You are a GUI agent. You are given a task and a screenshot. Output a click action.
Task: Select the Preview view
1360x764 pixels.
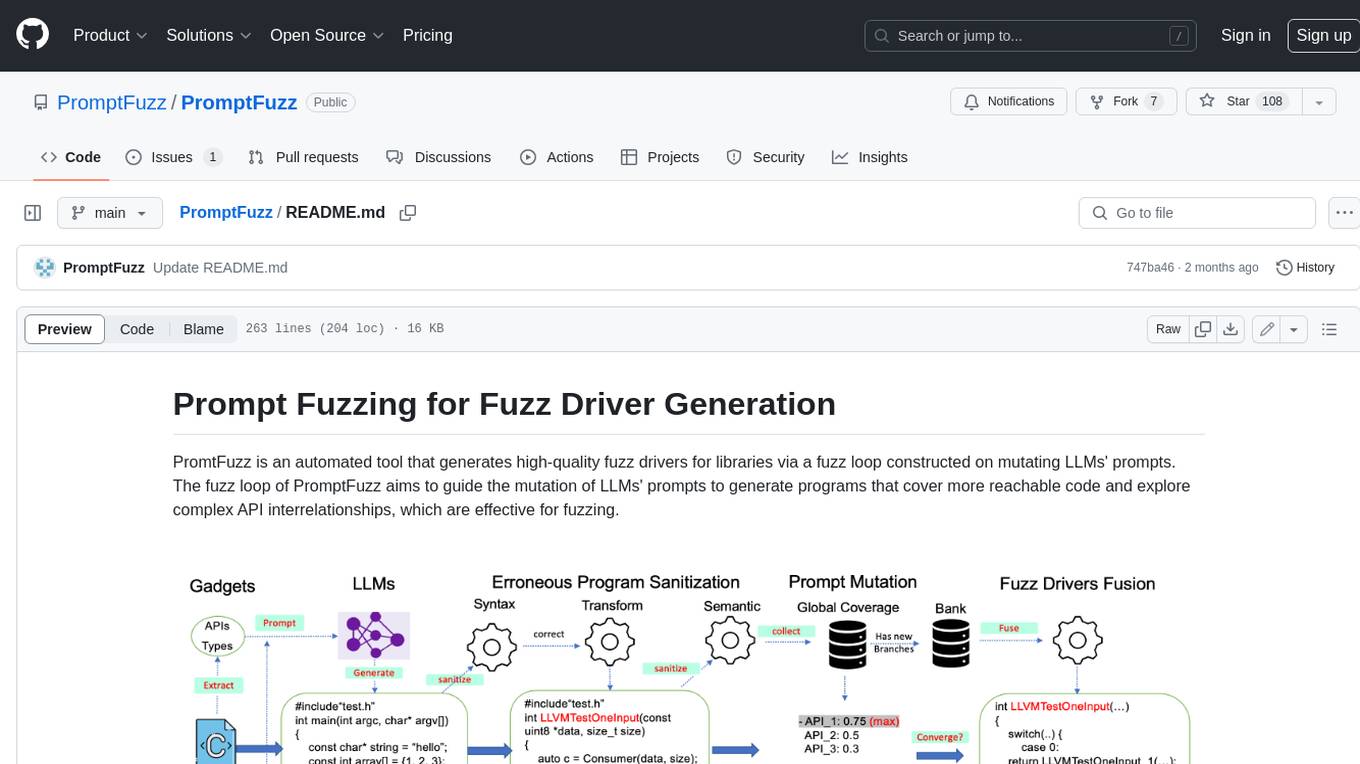point(65,329)
